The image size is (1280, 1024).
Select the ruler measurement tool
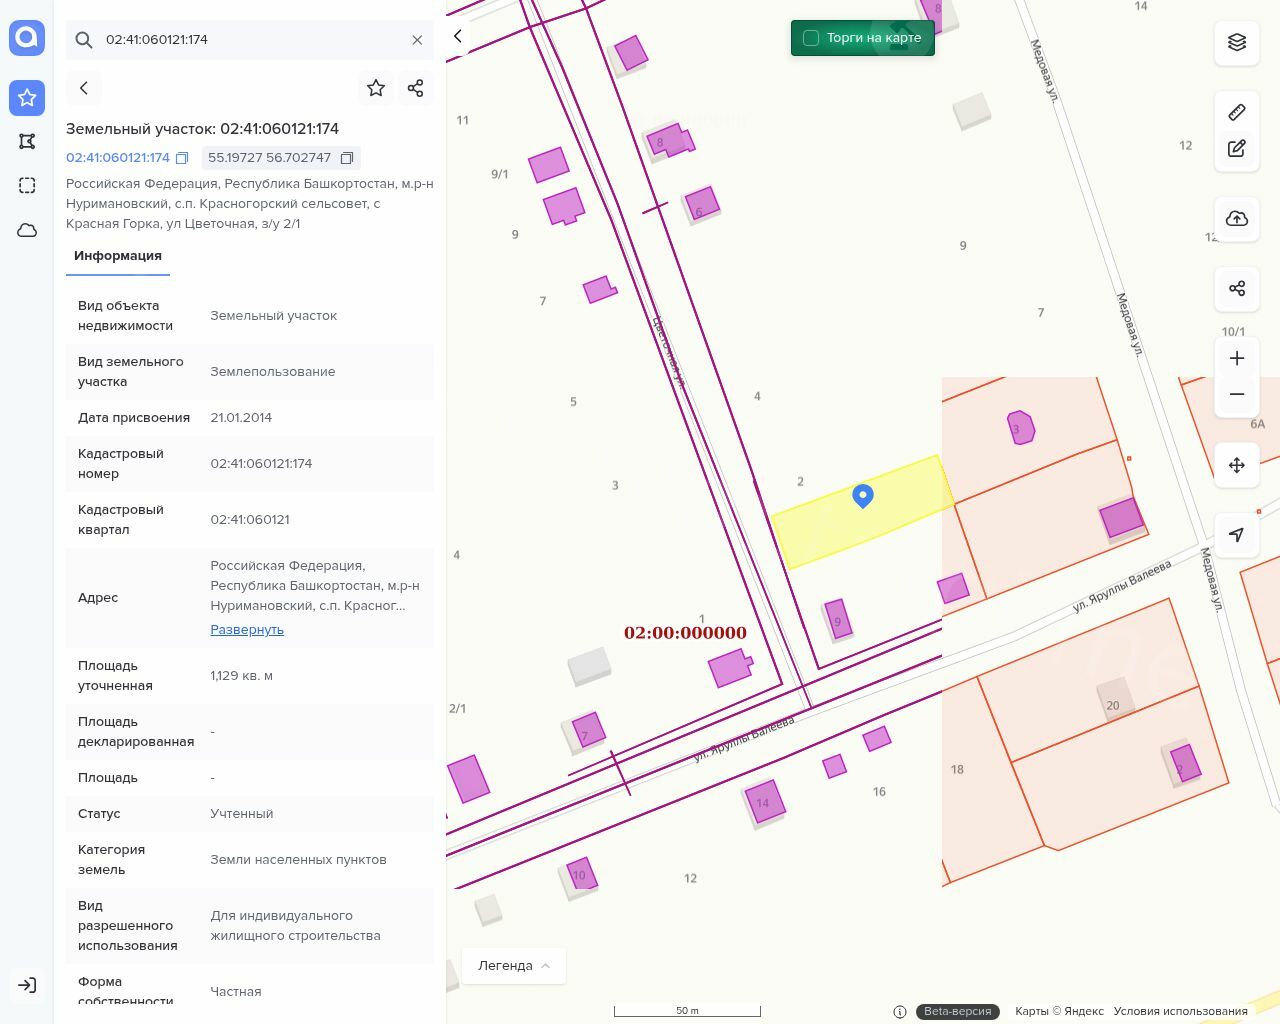pos(1237,112)
